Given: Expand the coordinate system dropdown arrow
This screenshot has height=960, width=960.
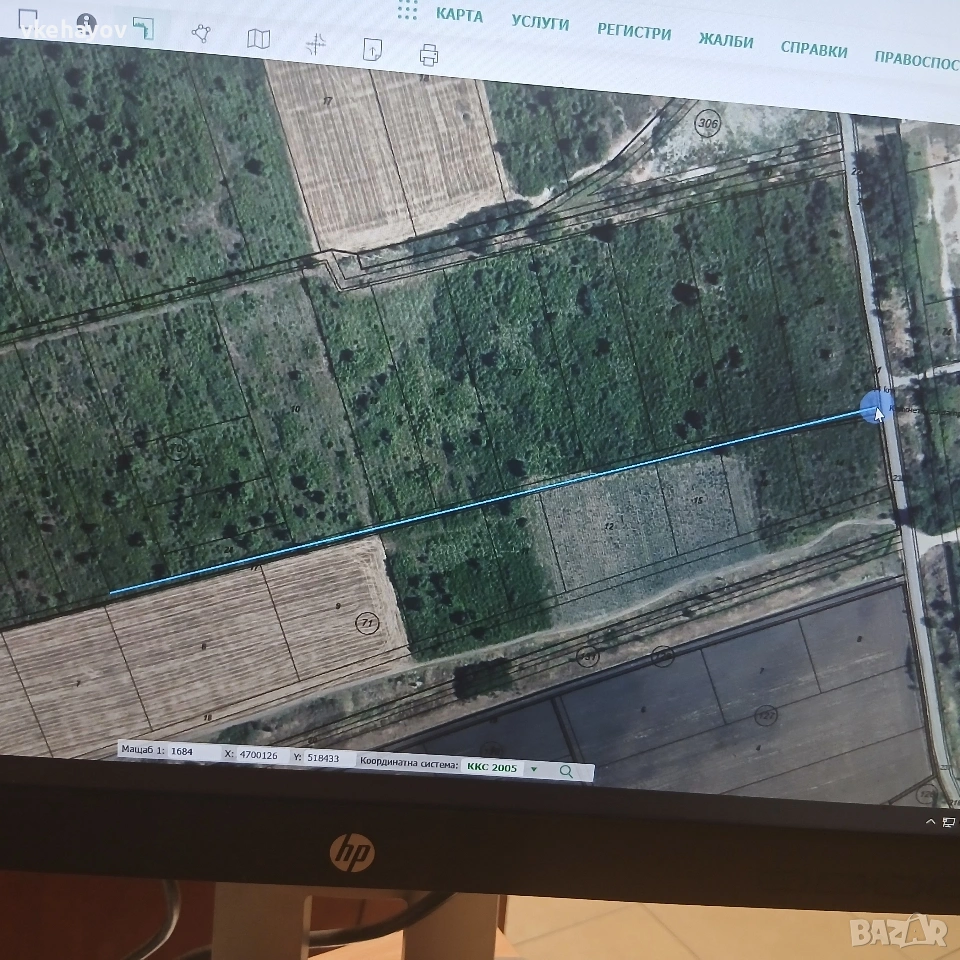Looking at the screenshot, I should (533, 769).
